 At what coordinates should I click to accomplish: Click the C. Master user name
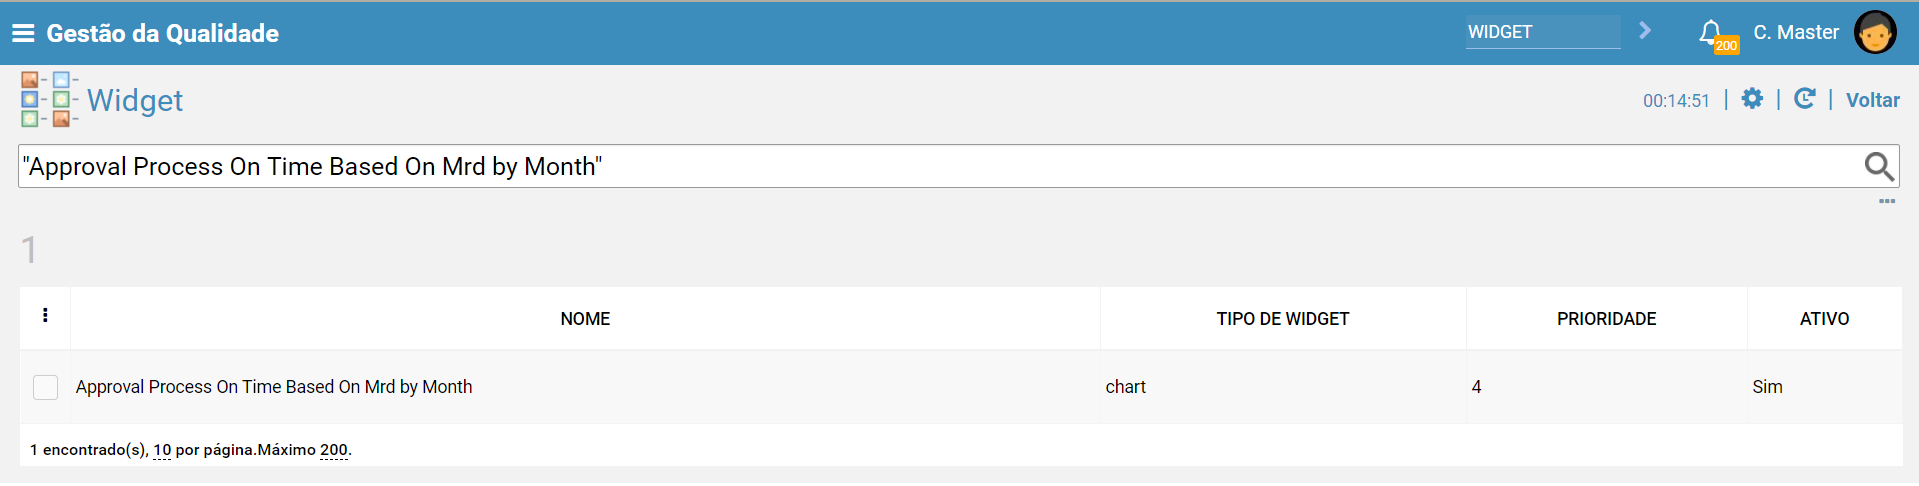coord(1796,33)
